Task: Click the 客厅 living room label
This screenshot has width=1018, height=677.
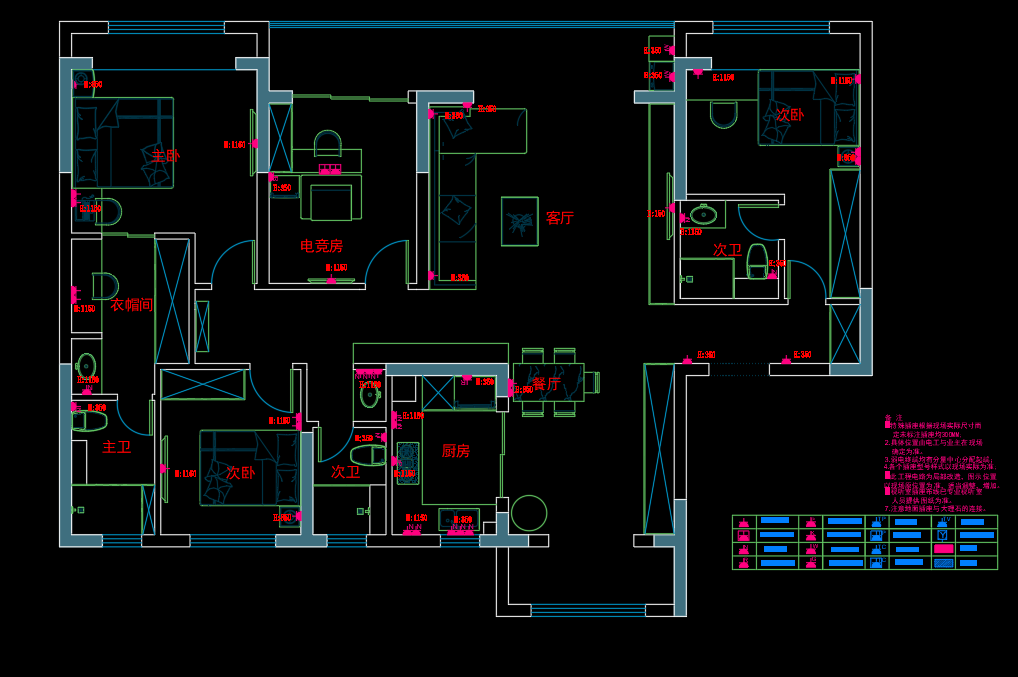Action: coord(560,217)
